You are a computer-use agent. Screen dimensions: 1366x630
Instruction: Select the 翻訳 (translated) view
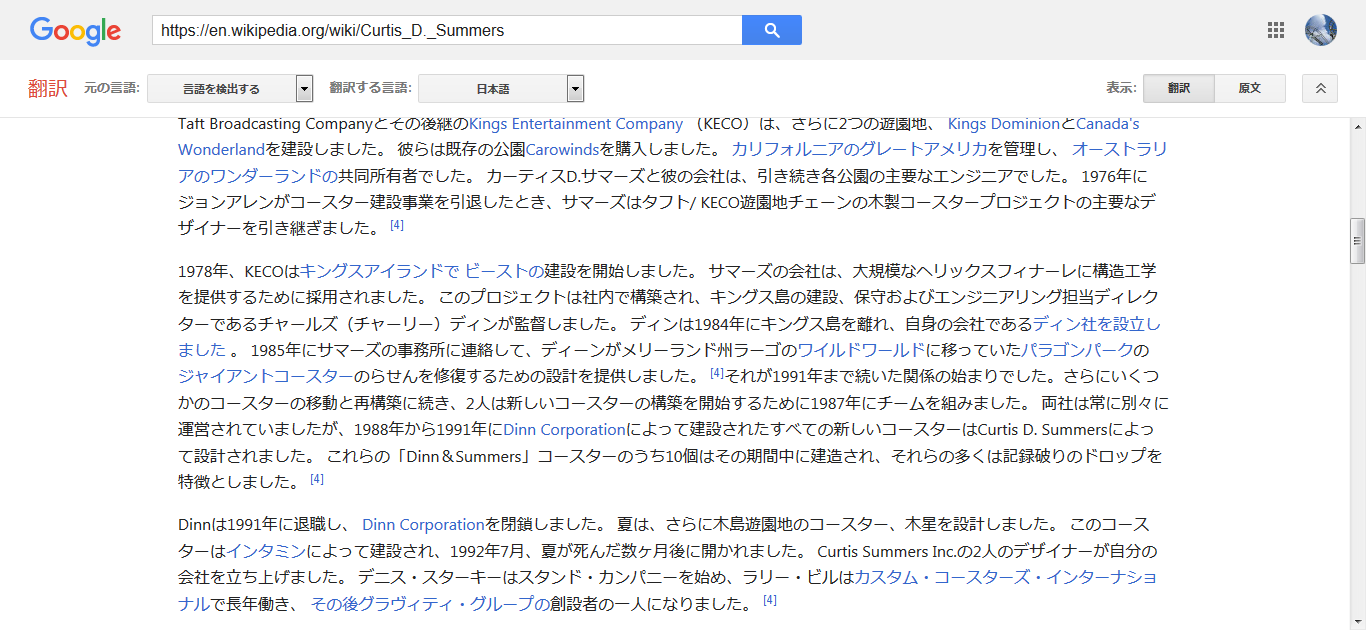1179,88
